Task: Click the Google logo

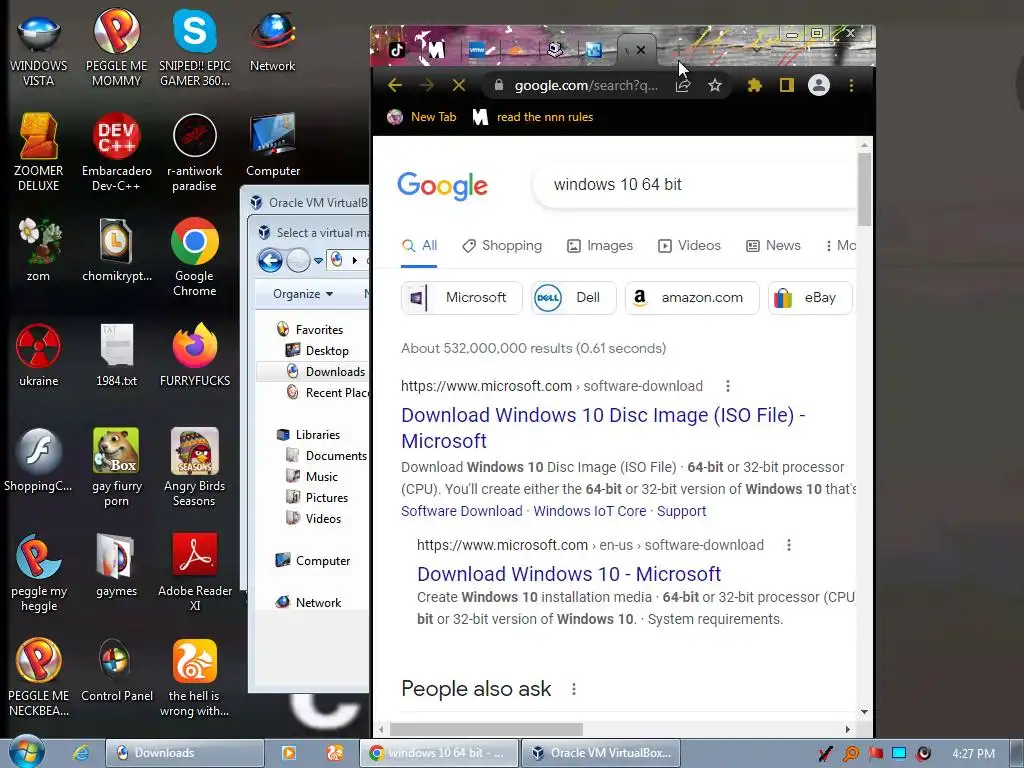Action: click(x=442, y=186)
